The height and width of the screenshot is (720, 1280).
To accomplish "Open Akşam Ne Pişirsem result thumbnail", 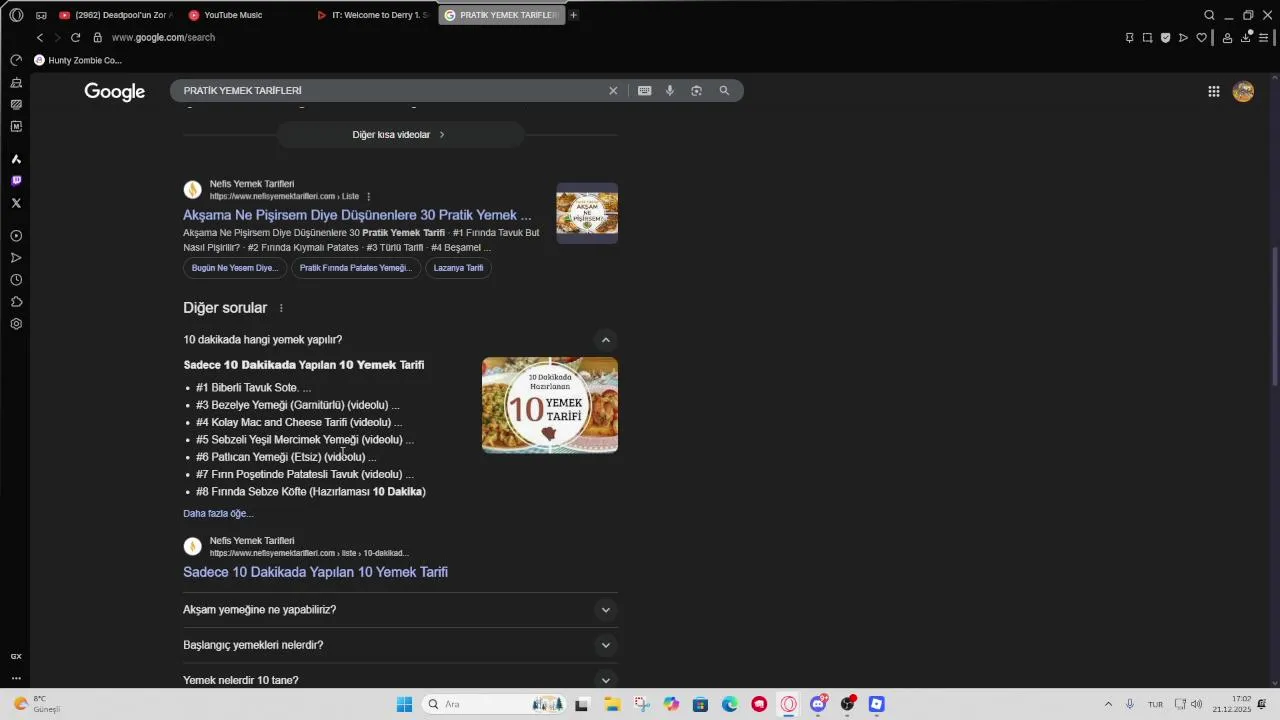I will (x=587, y=213).
